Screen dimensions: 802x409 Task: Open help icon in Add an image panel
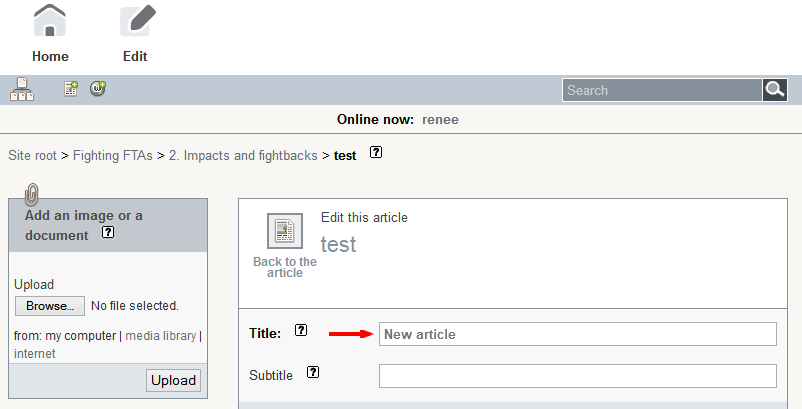pos(108,233)
